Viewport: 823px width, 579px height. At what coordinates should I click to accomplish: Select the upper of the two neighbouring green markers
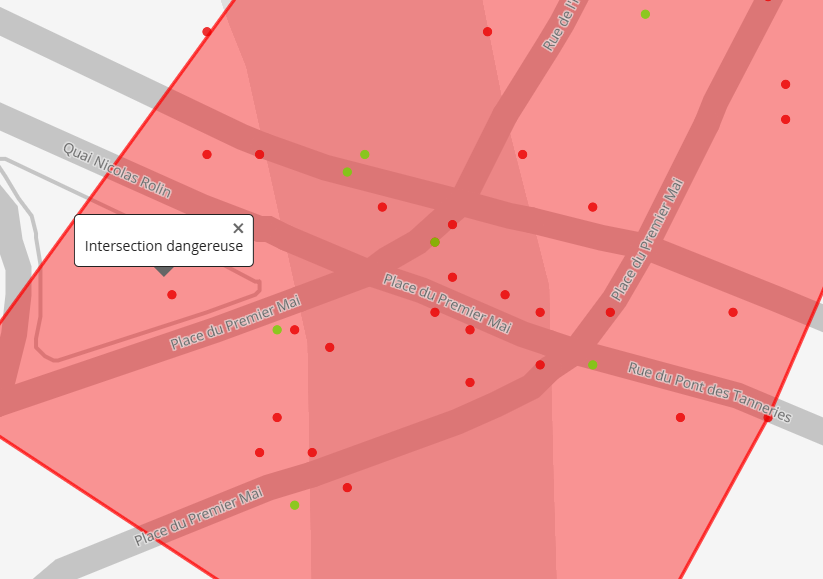pos(365,154)
